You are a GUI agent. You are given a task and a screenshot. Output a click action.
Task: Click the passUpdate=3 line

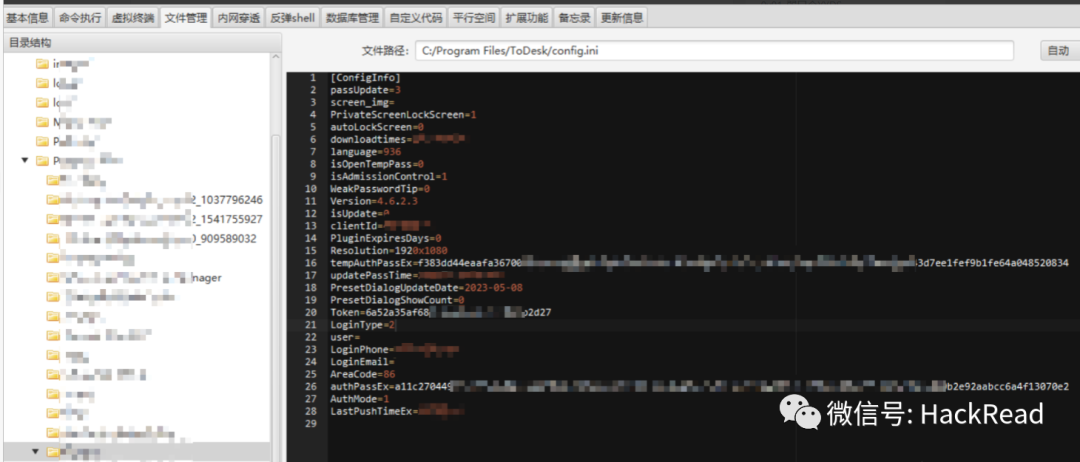[x=366, y=90]
